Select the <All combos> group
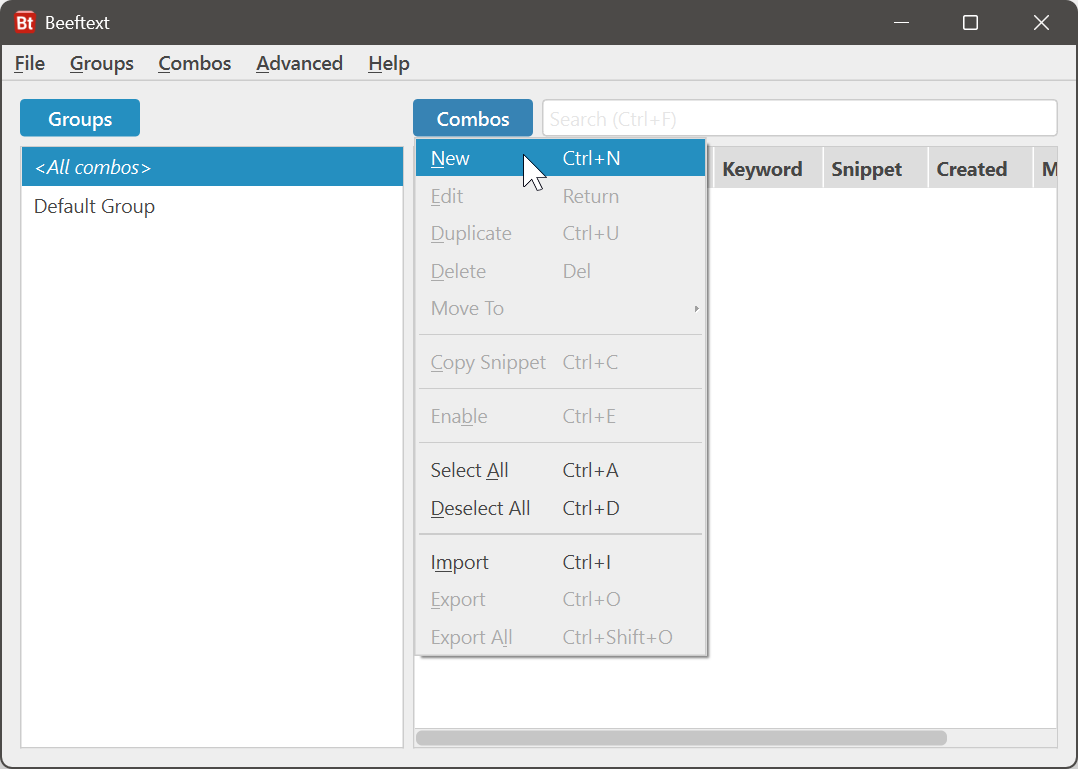1078x769 pixels. point(212,167)
